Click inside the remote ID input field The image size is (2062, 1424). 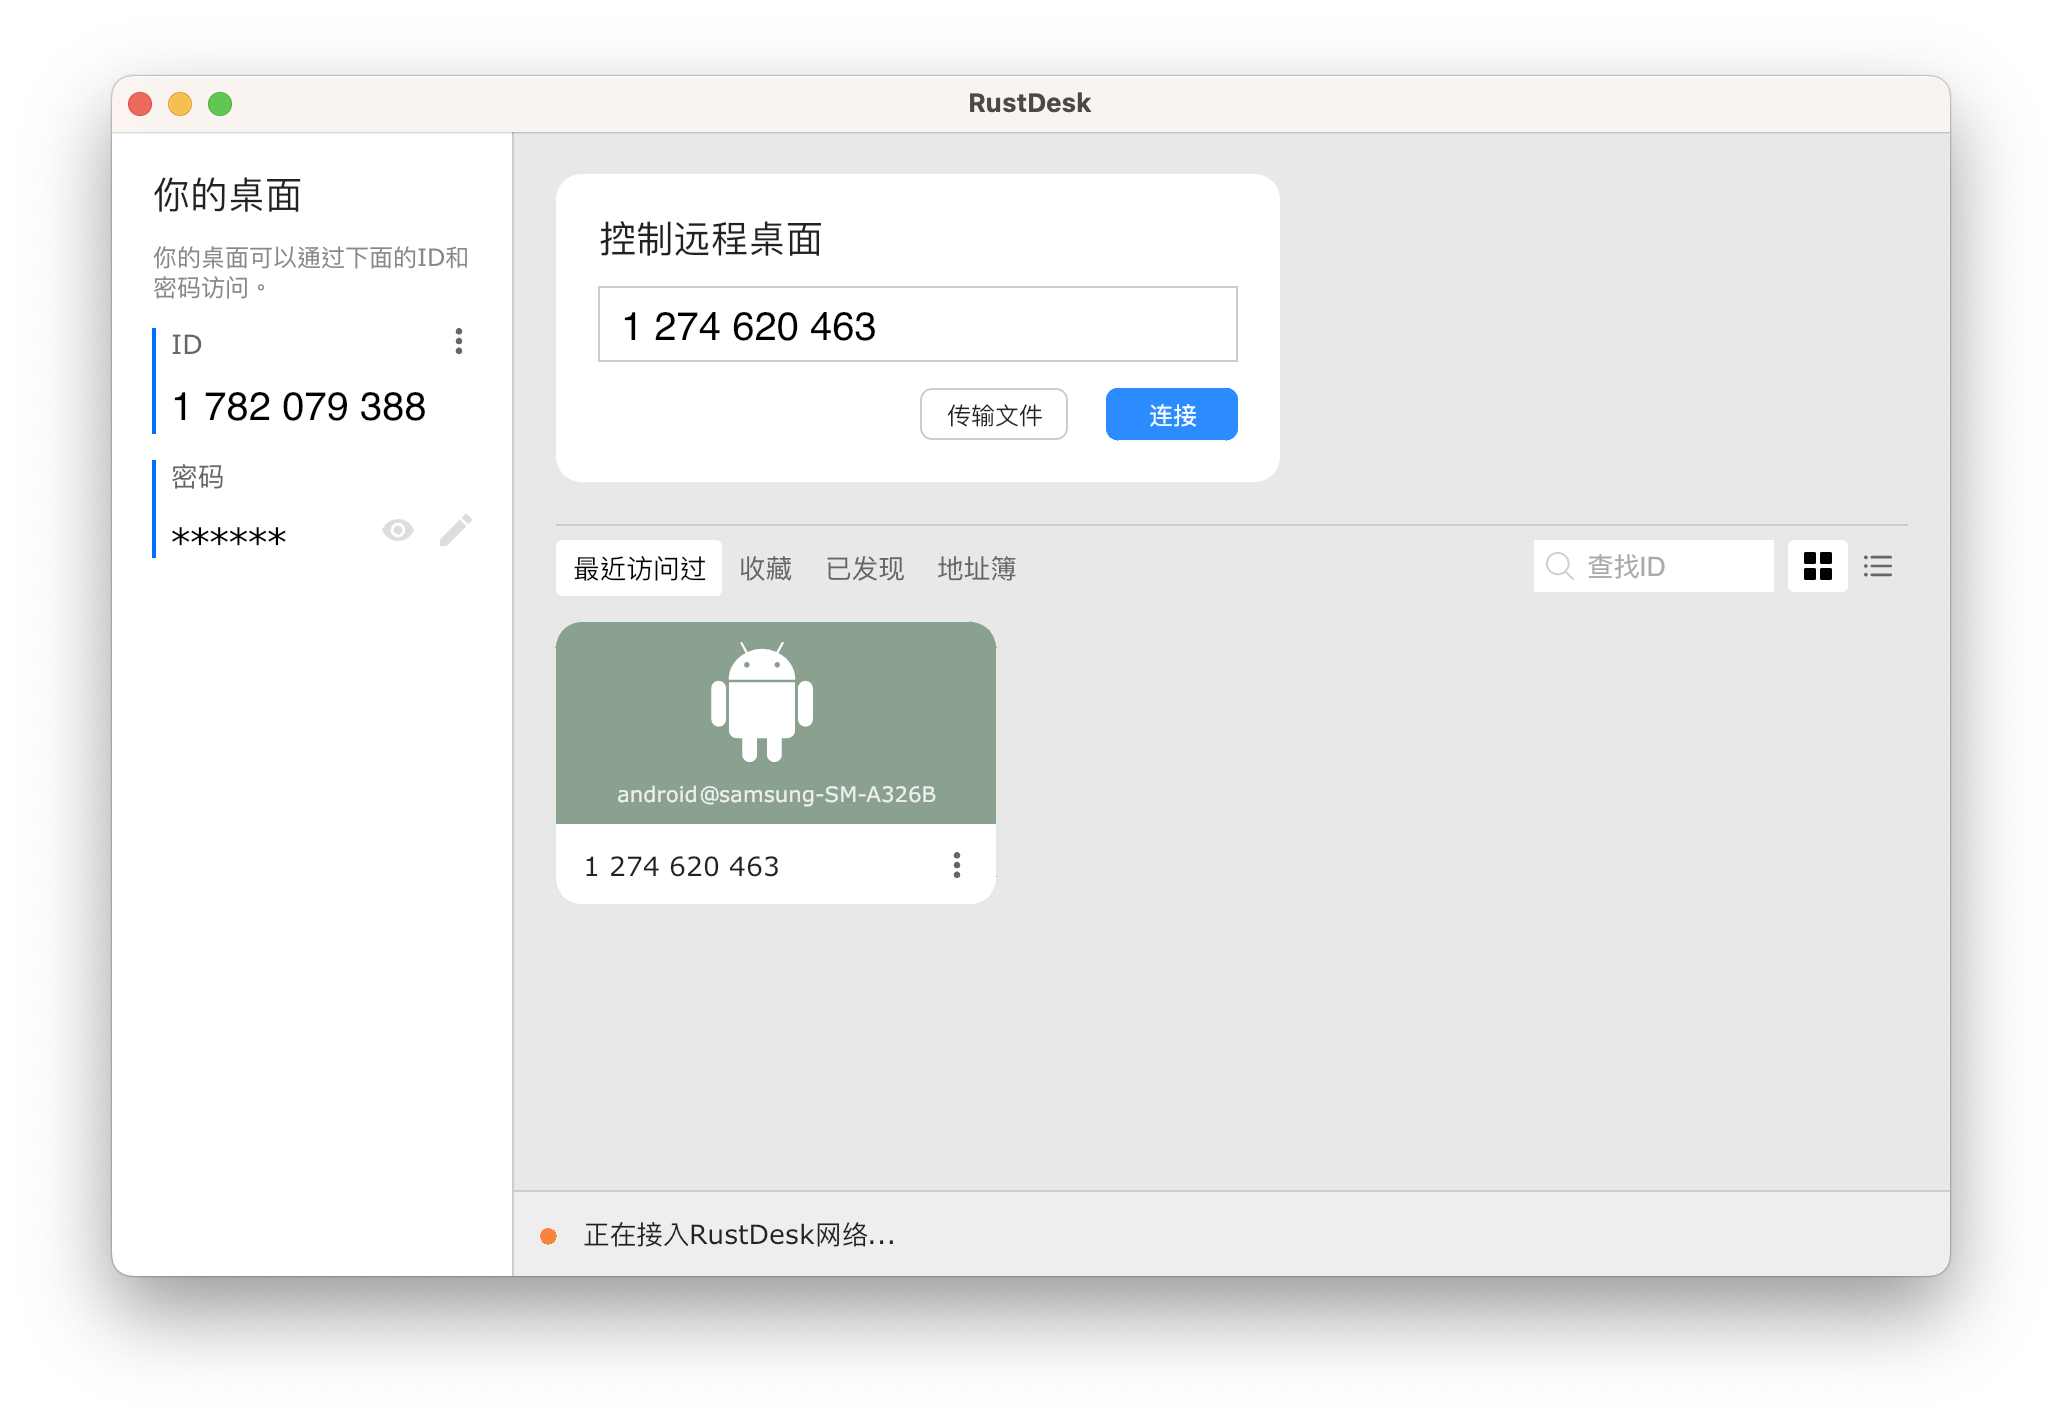pyautogui.click(x=916, y=324)
